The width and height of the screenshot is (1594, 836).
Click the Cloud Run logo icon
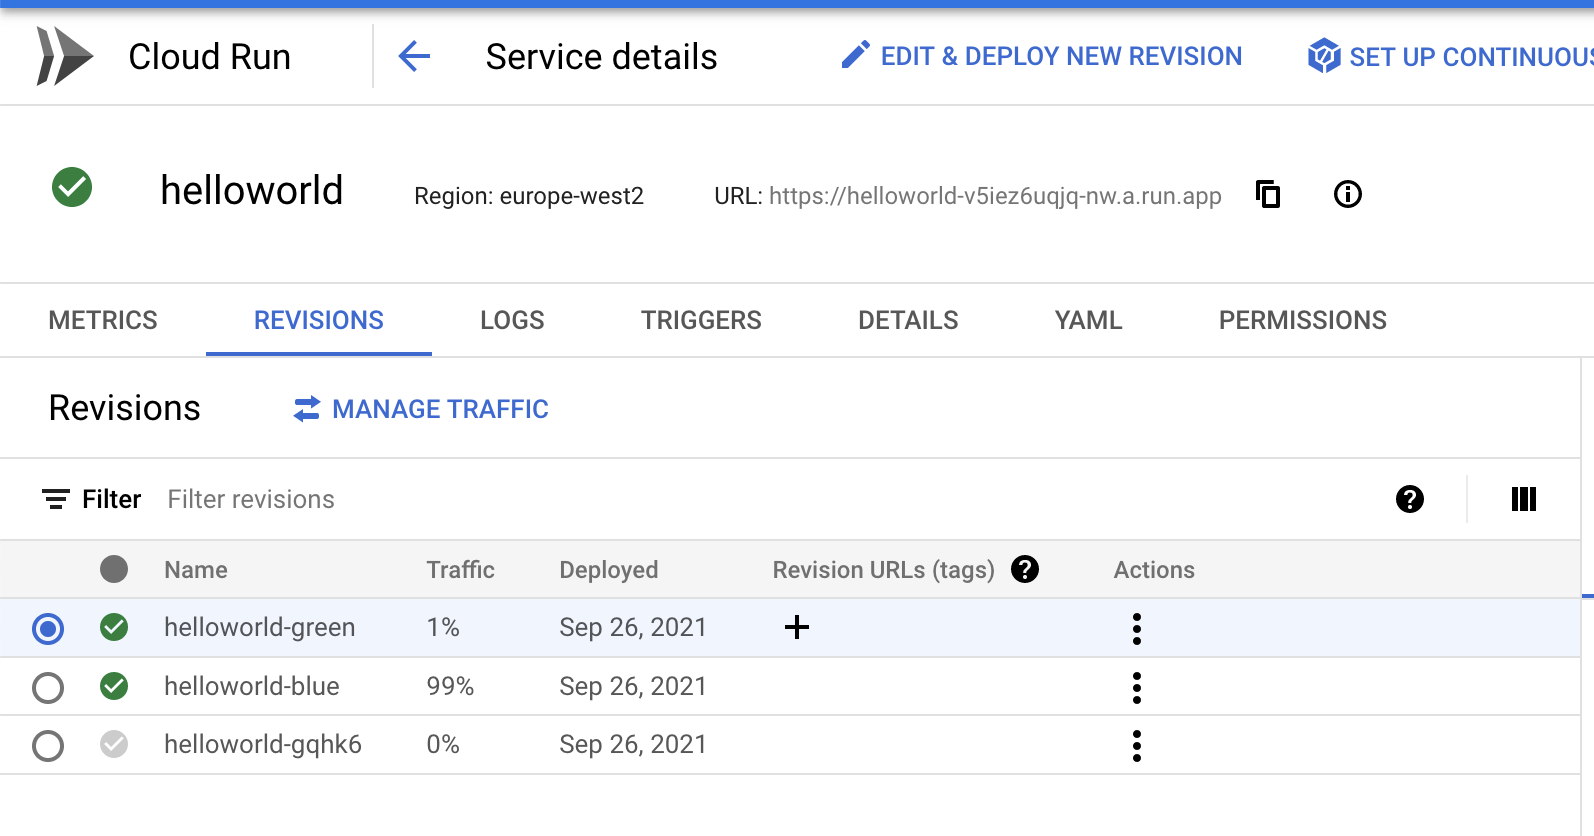click(65, 56)
